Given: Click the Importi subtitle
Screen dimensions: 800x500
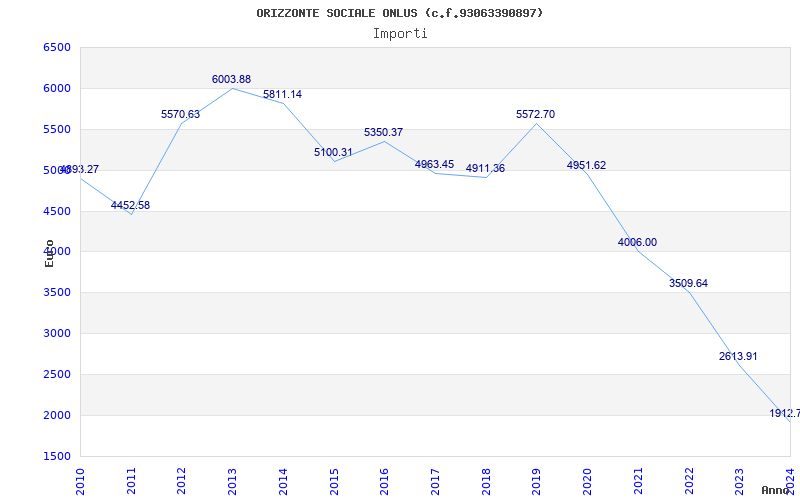Looking at the screenshot, I should pyautogui.click(x=400, y=34).
